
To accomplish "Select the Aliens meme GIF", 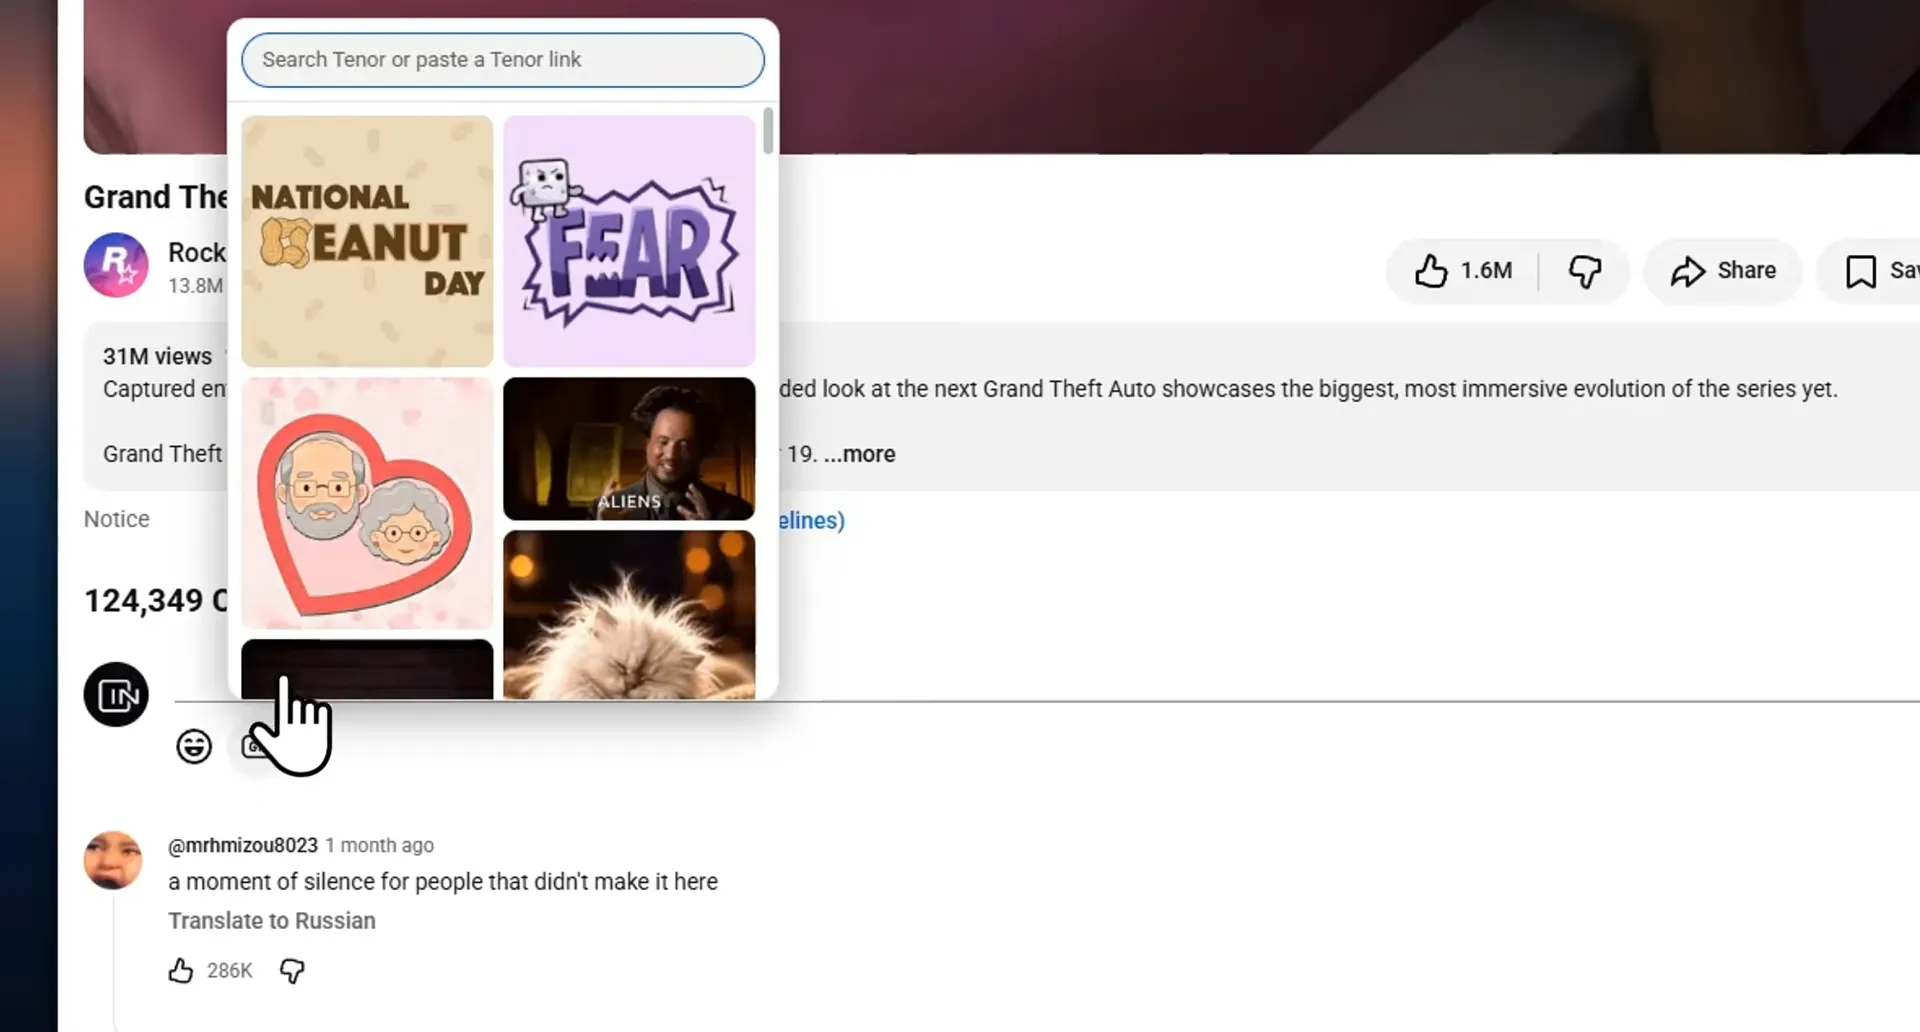I will click(x=629, y=449).
